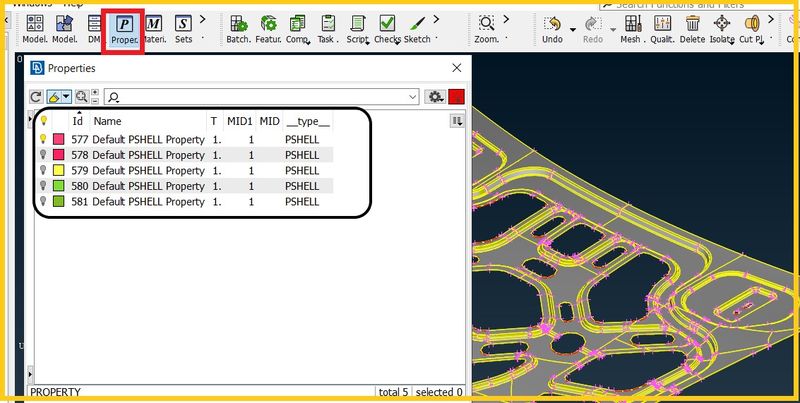Open the Sets (S) list icon
The image size is (800, 403).
point(183,29)
